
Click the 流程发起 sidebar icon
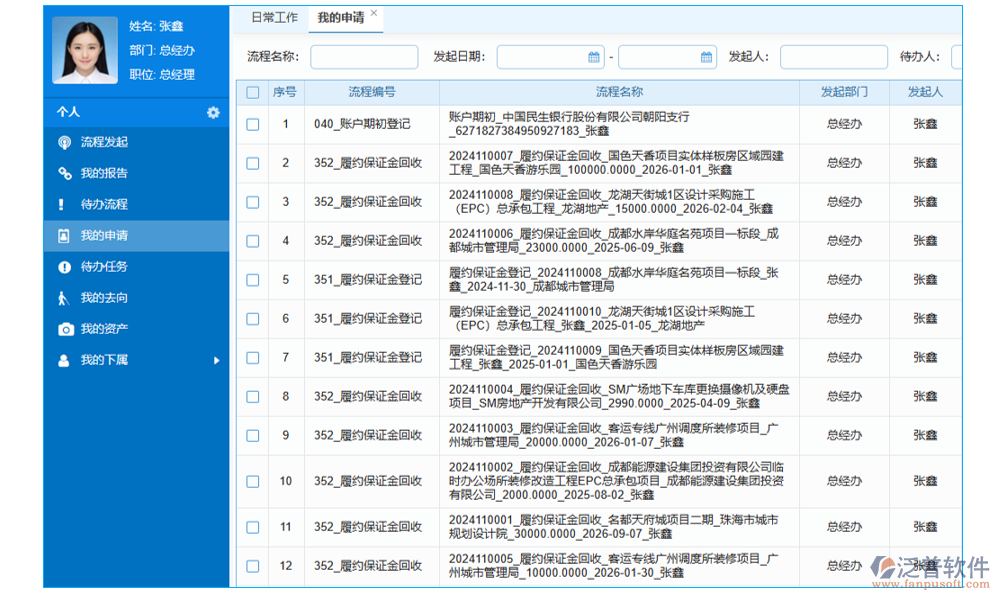(65, 143)
